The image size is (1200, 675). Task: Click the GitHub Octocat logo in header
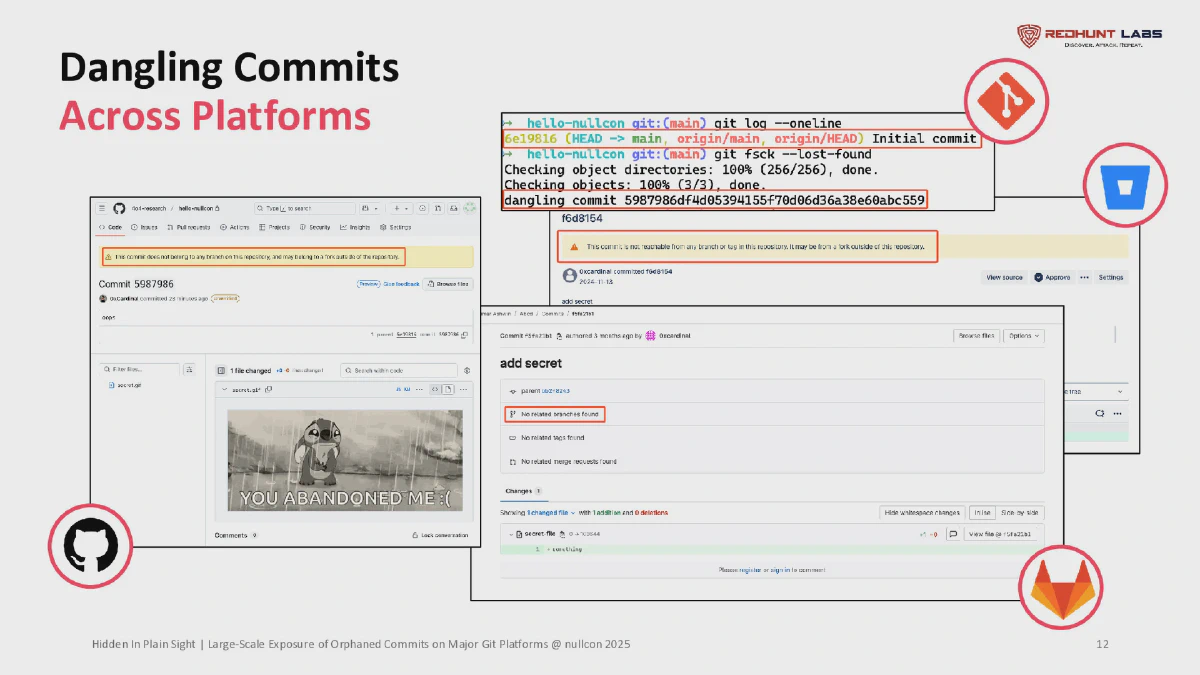click(119, 208)
